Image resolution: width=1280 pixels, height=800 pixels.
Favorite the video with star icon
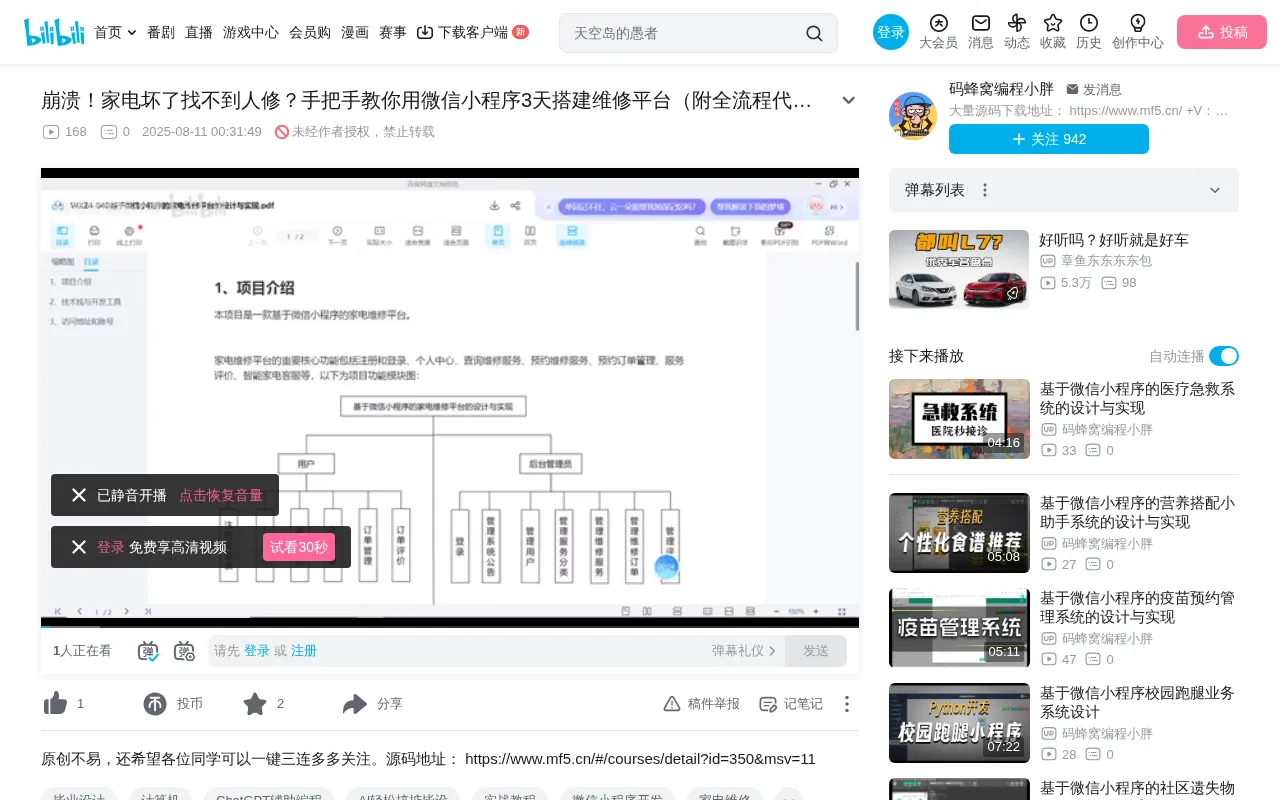click(x=255, y=704)
